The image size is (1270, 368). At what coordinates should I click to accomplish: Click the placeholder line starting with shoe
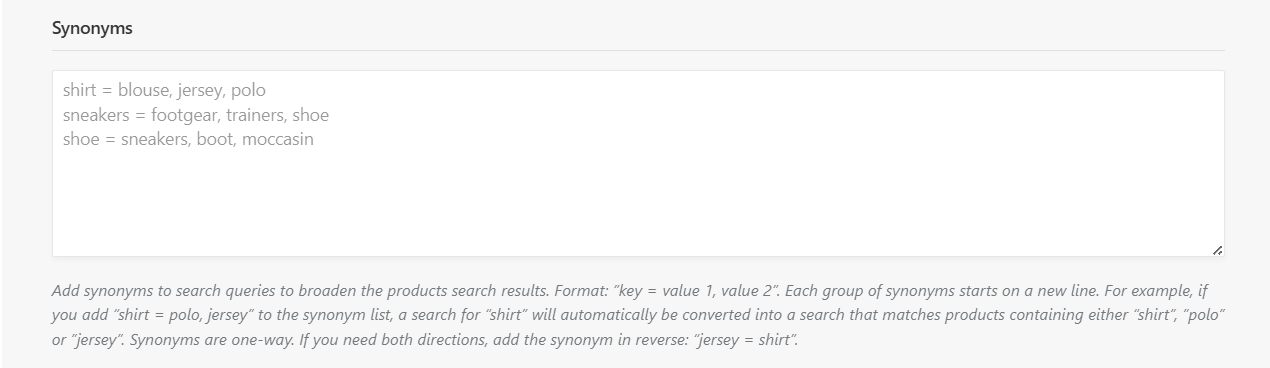pos(188,139)
